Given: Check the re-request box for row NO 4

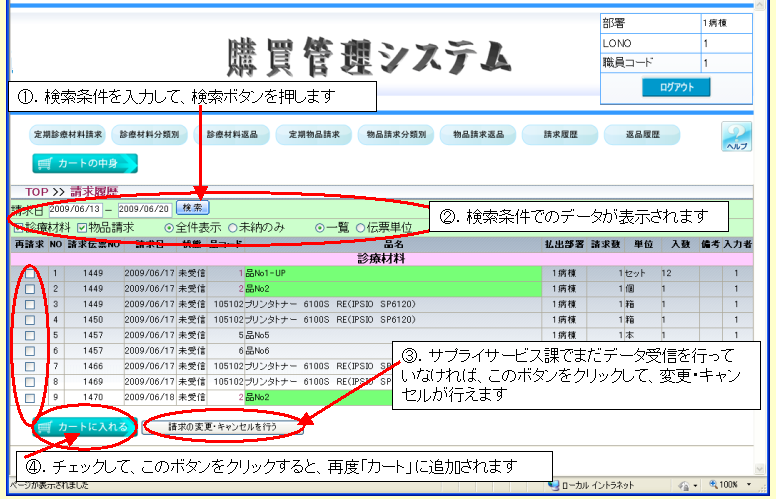Looking at the screenshot, I should tap(30, 320).
